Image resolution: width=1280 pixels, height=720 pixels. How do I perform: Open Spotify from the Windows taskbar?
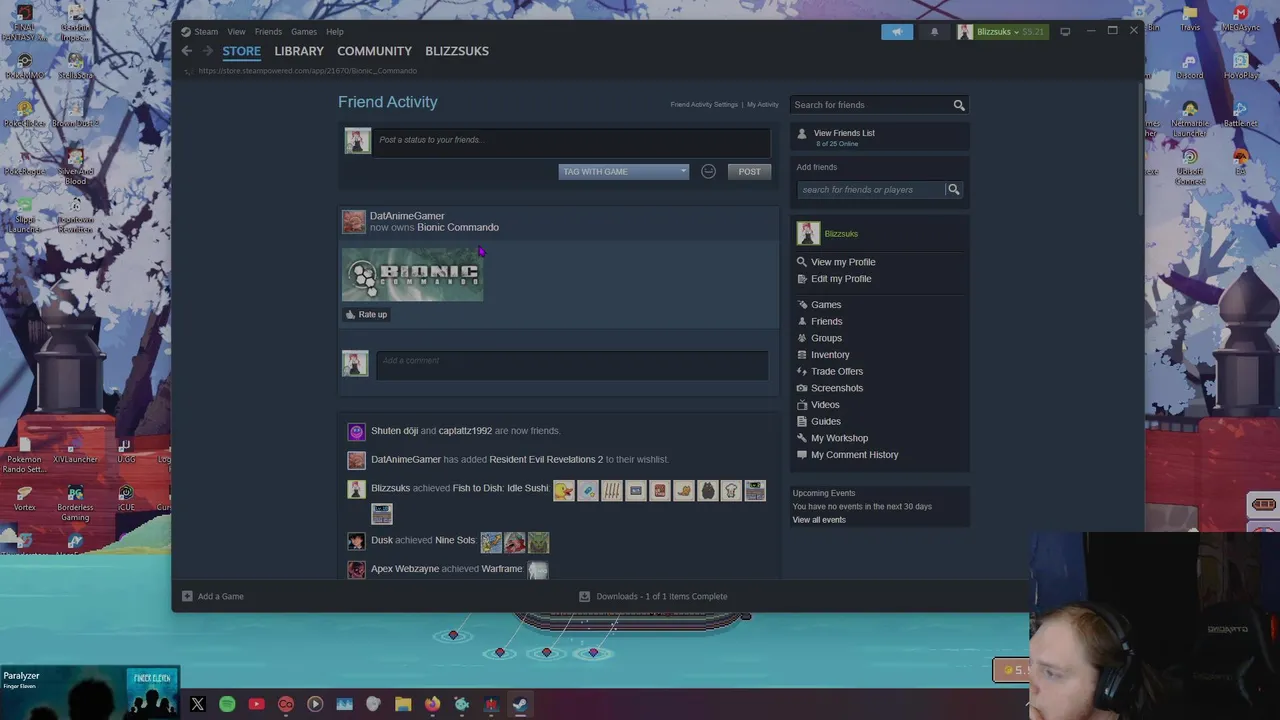(227, 704)
